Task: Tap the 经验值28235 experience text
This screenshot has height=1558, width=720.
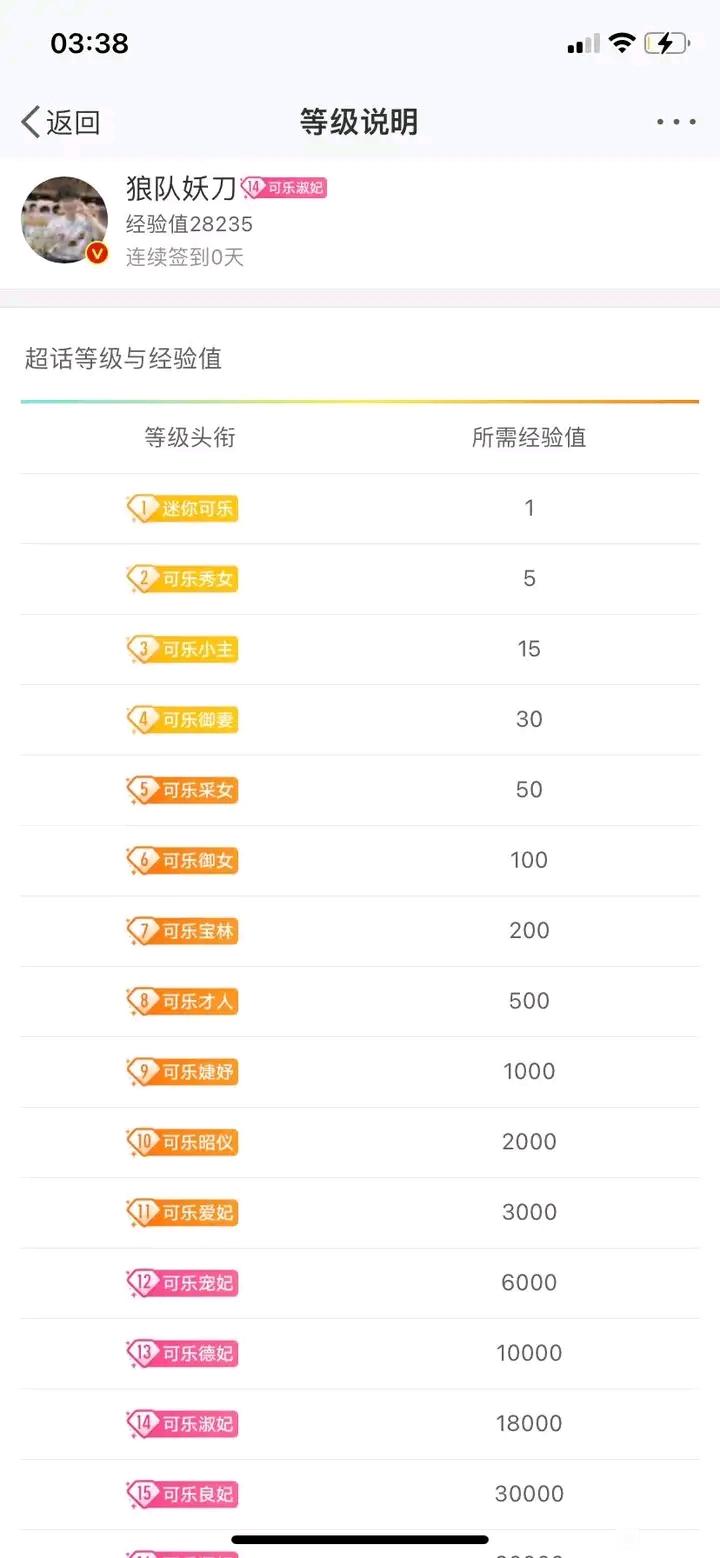Action: pos(189,224)
